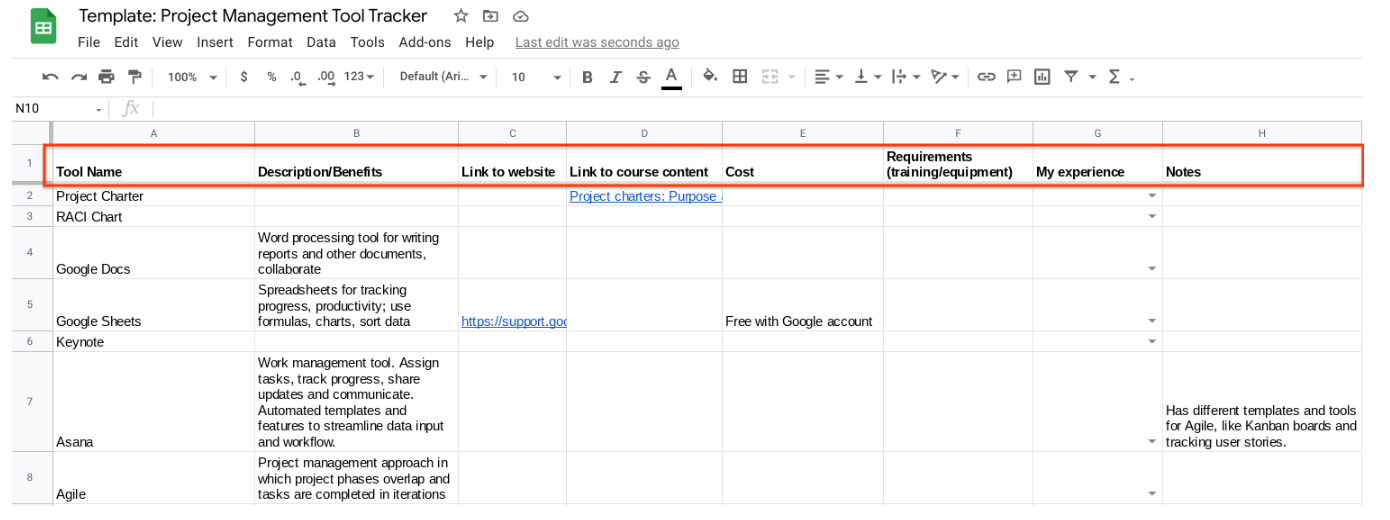This screenshot has height=520, width=1390.
Task: Click the Insert comment icon
Action: click(1014, 77)
